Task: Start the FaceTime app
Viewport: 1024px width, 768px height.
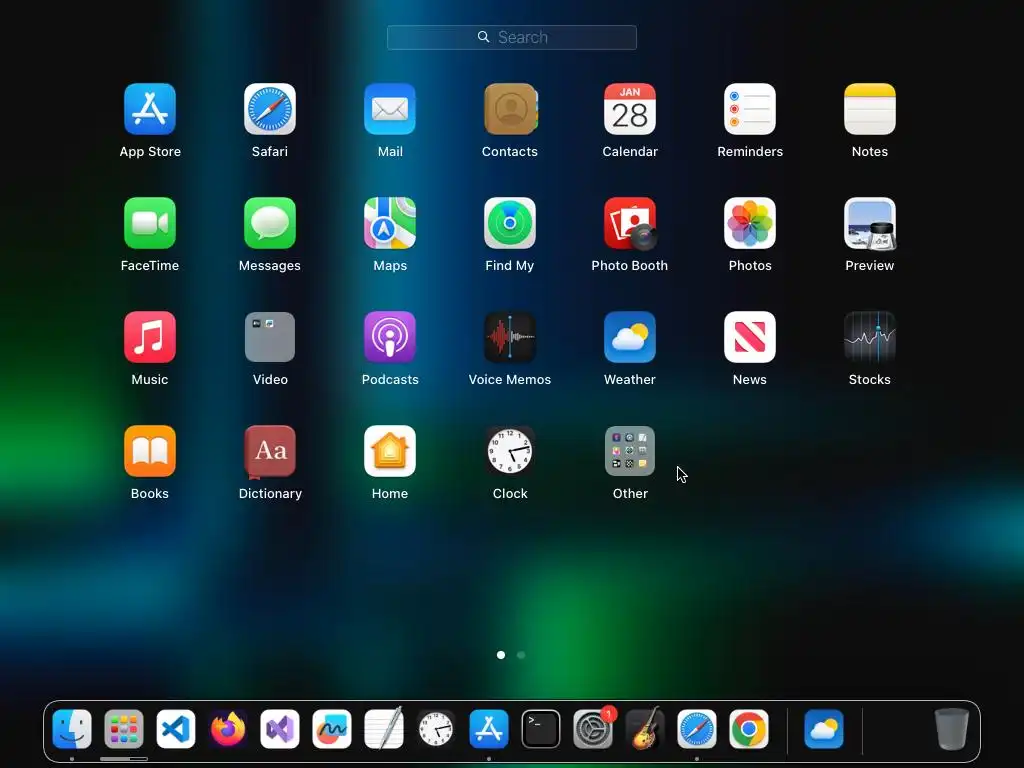Action: click(x=150, y=223)
